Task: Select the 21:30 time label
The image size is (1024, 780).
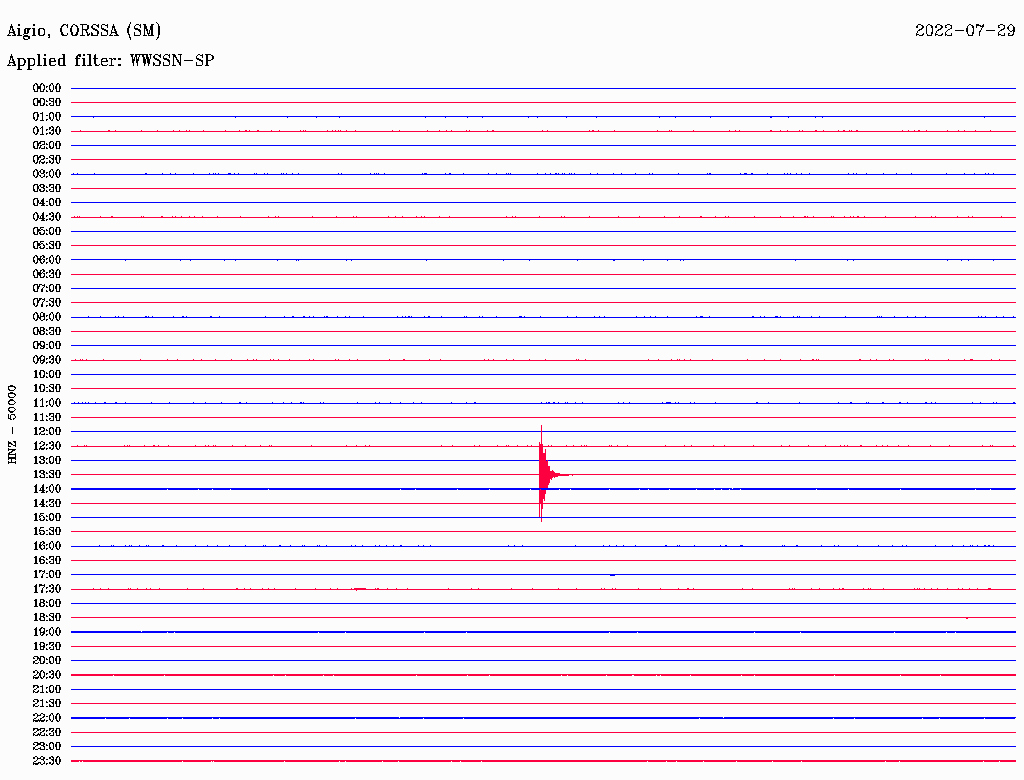Action: coord(47,704)
